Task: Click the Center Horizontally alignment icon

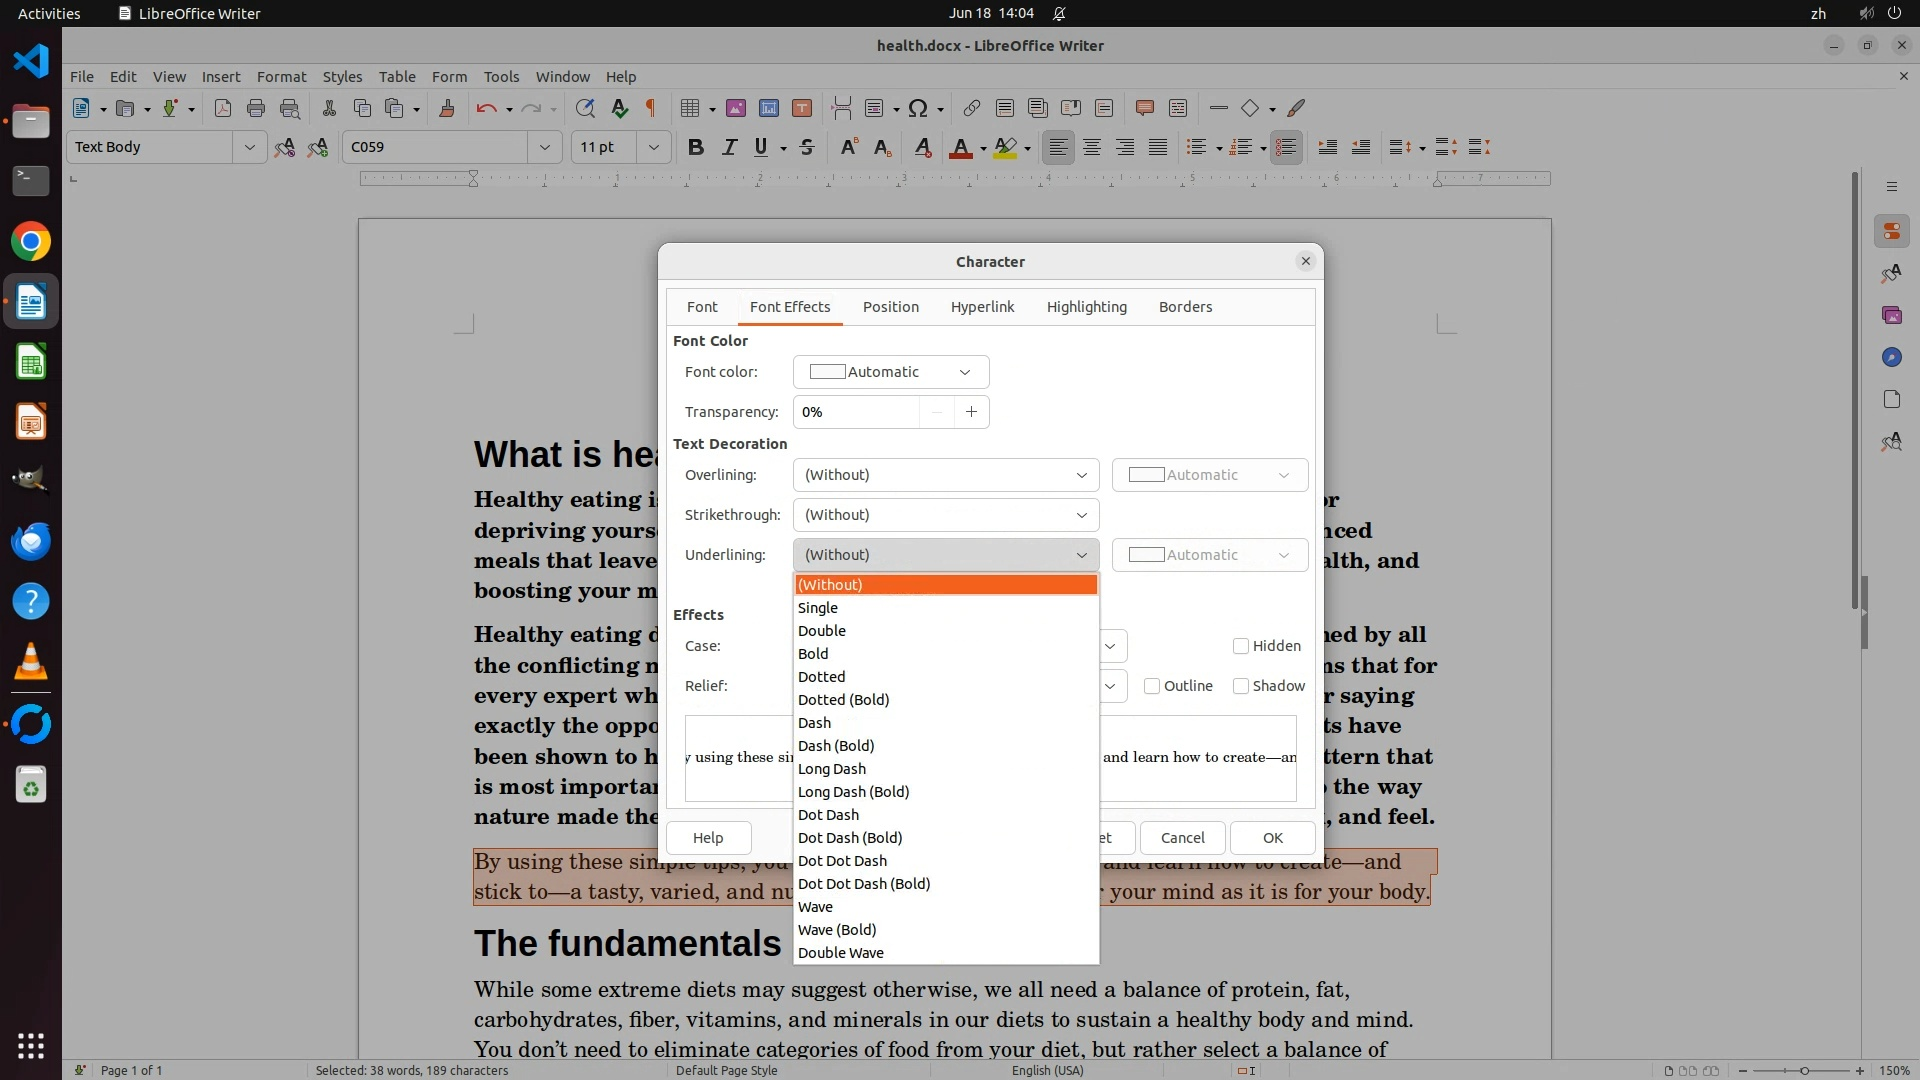Action: [x=1092, y=148]
